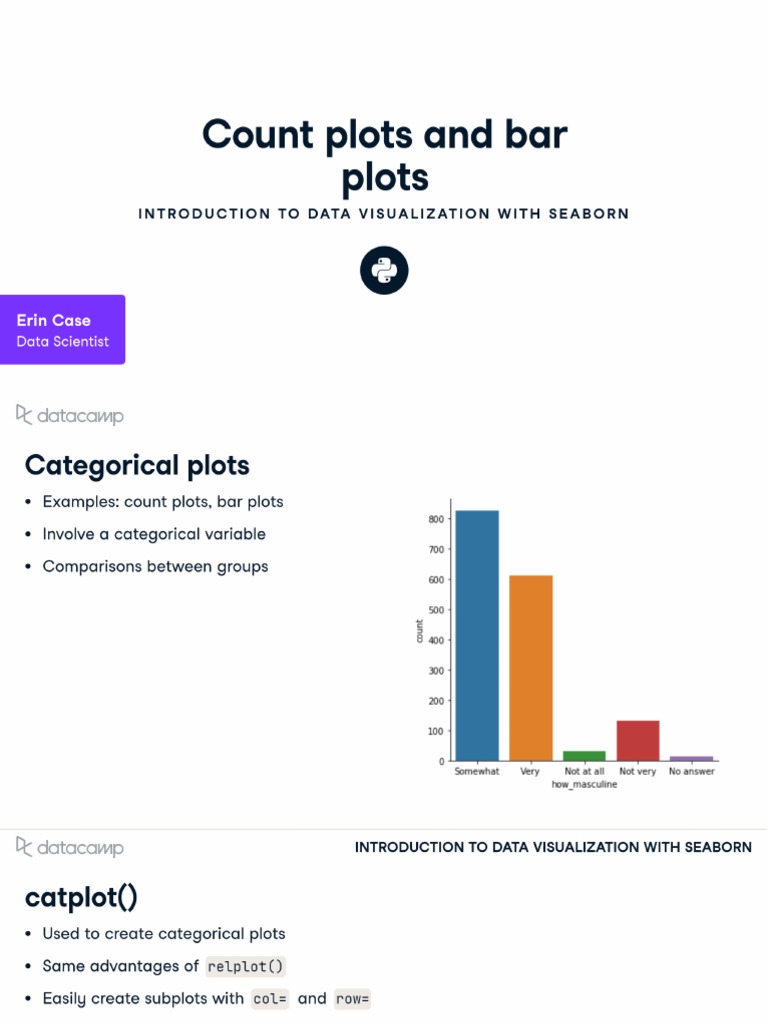Click the blue Somewhat bar in chart
The width and height of the screenshot is (768, 1024).
[x=477, y=635]
